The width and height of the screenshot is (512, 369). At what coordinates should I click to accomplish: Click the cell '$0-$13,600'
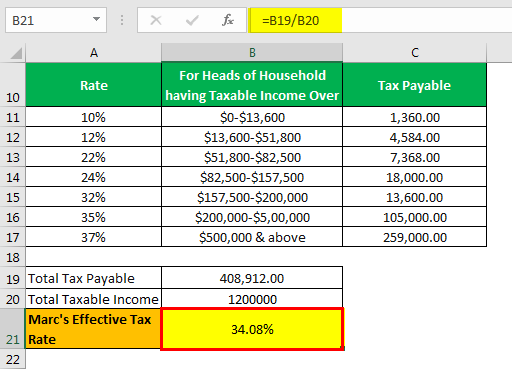coord(252,117)
